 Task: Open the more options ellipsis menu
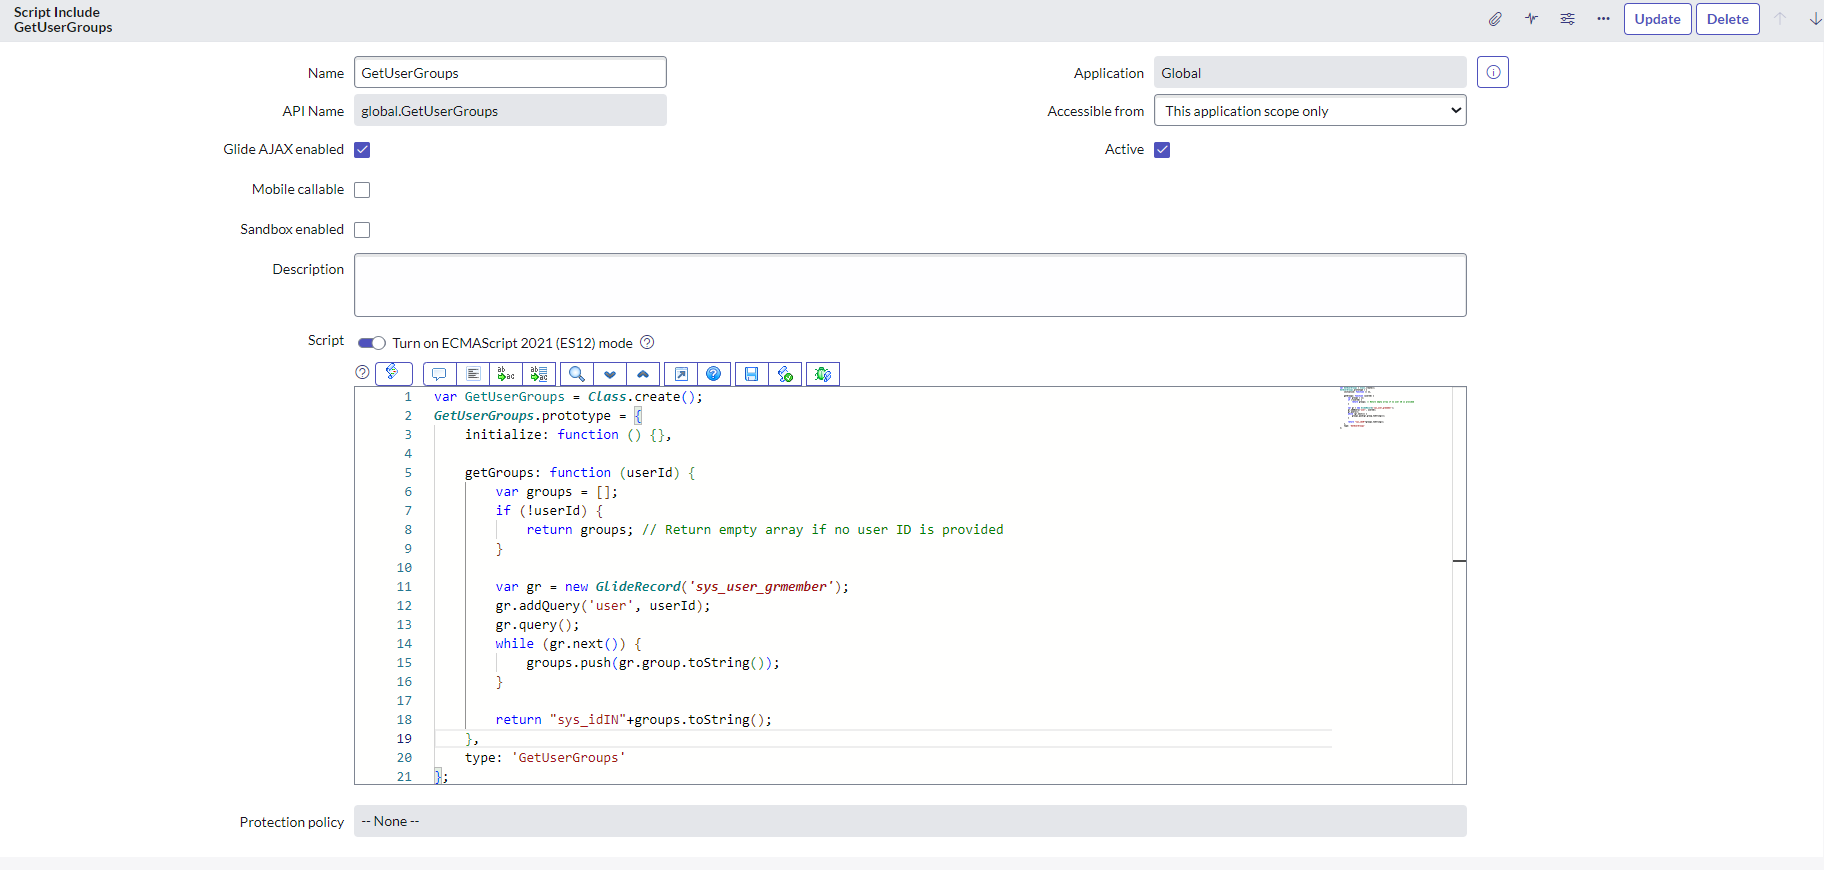click(1603, 19)
